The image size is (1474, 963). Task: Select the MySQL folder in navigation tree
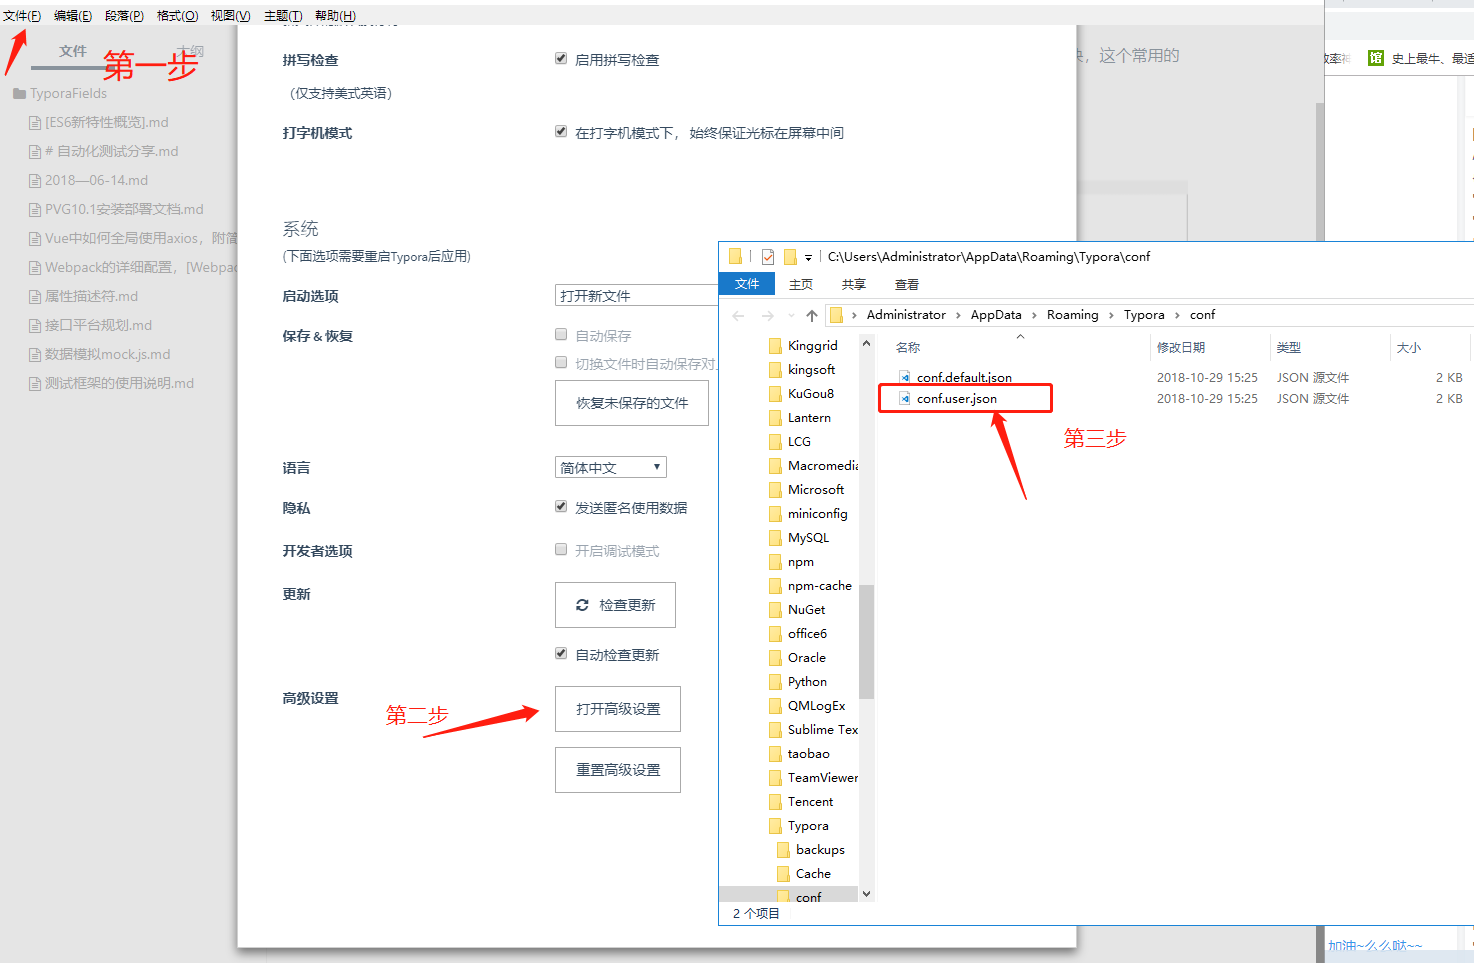808,538
